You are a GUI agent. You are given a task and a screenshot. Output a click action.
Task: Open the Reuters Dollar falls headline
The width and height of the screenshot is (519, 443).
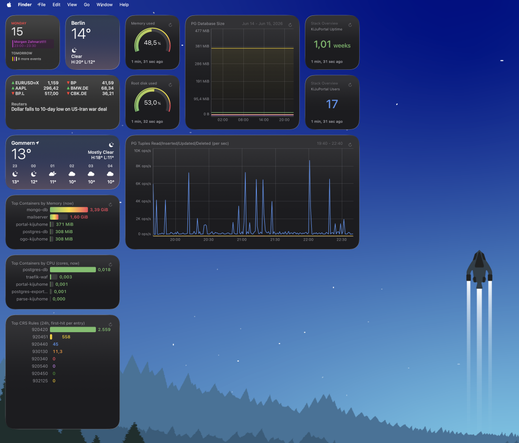(59, 109)
